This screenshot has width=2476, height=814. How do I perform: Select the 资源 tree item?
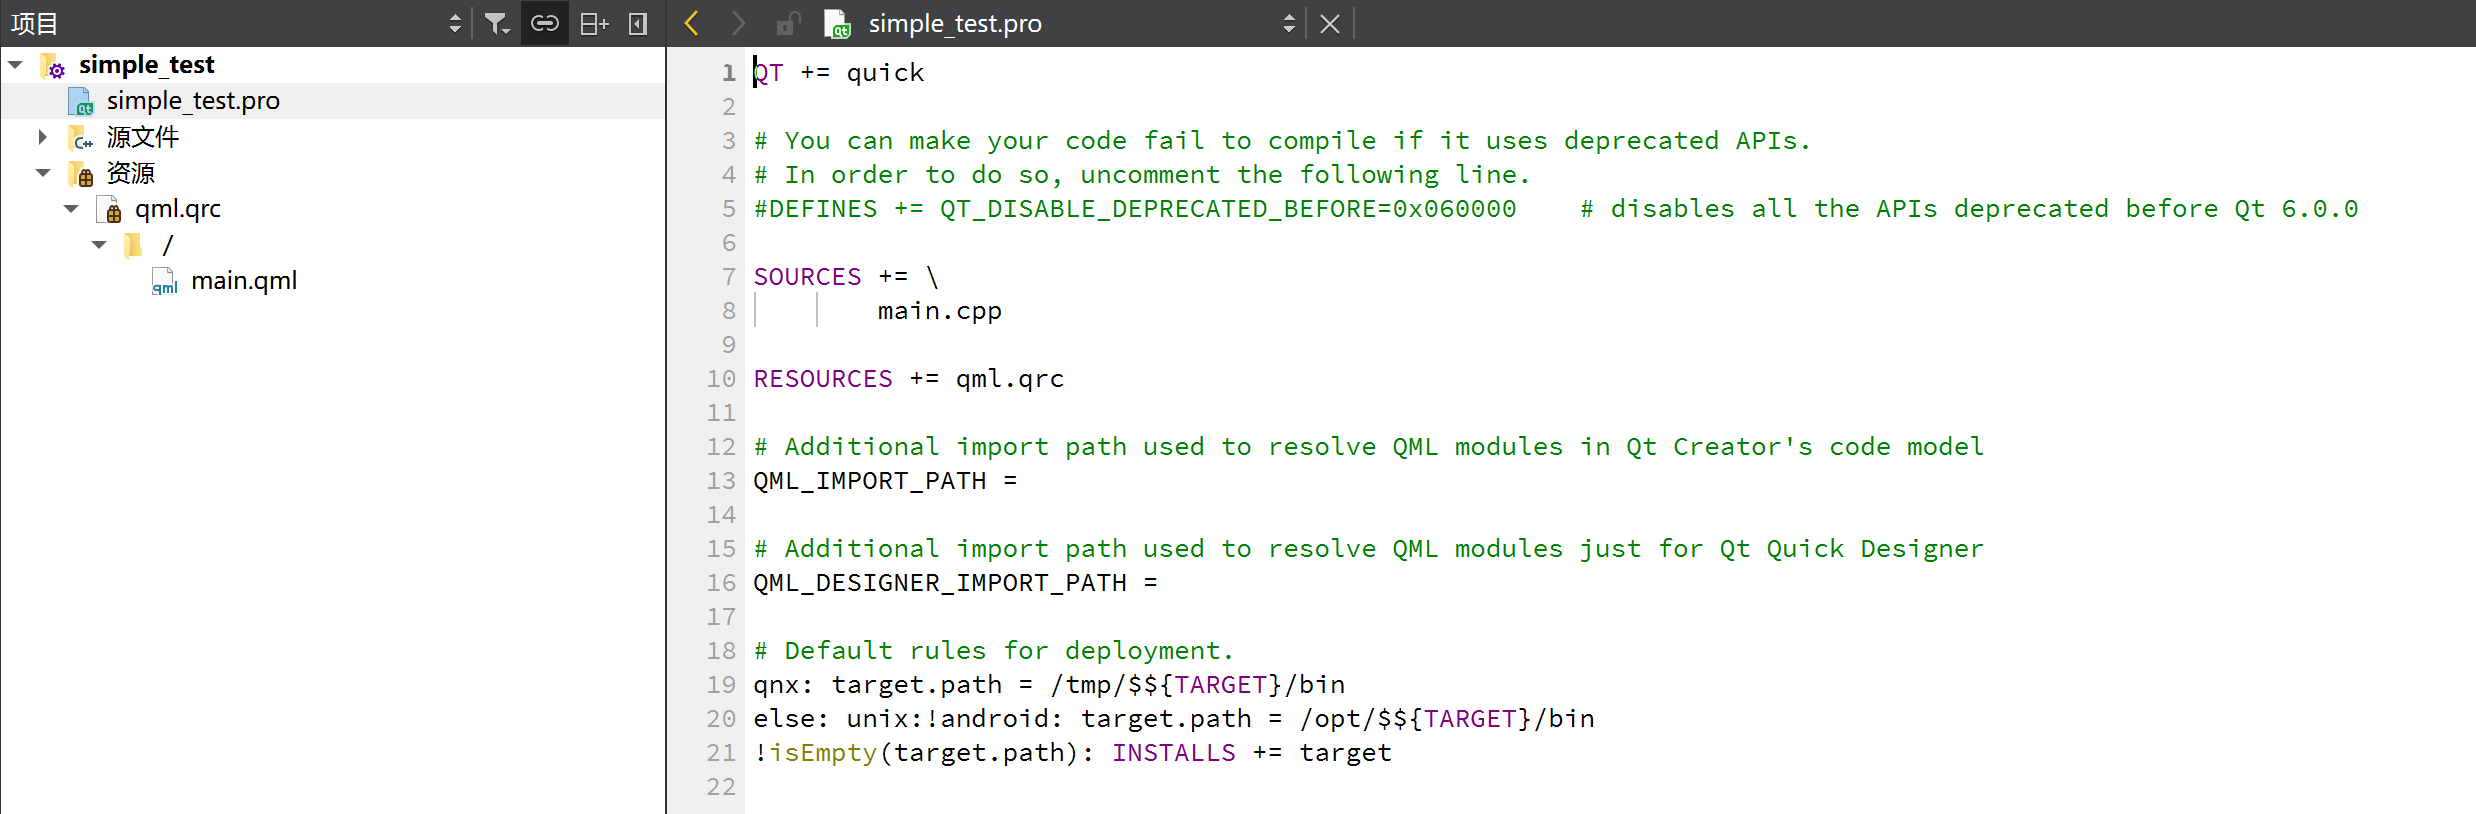coord(131,173)
